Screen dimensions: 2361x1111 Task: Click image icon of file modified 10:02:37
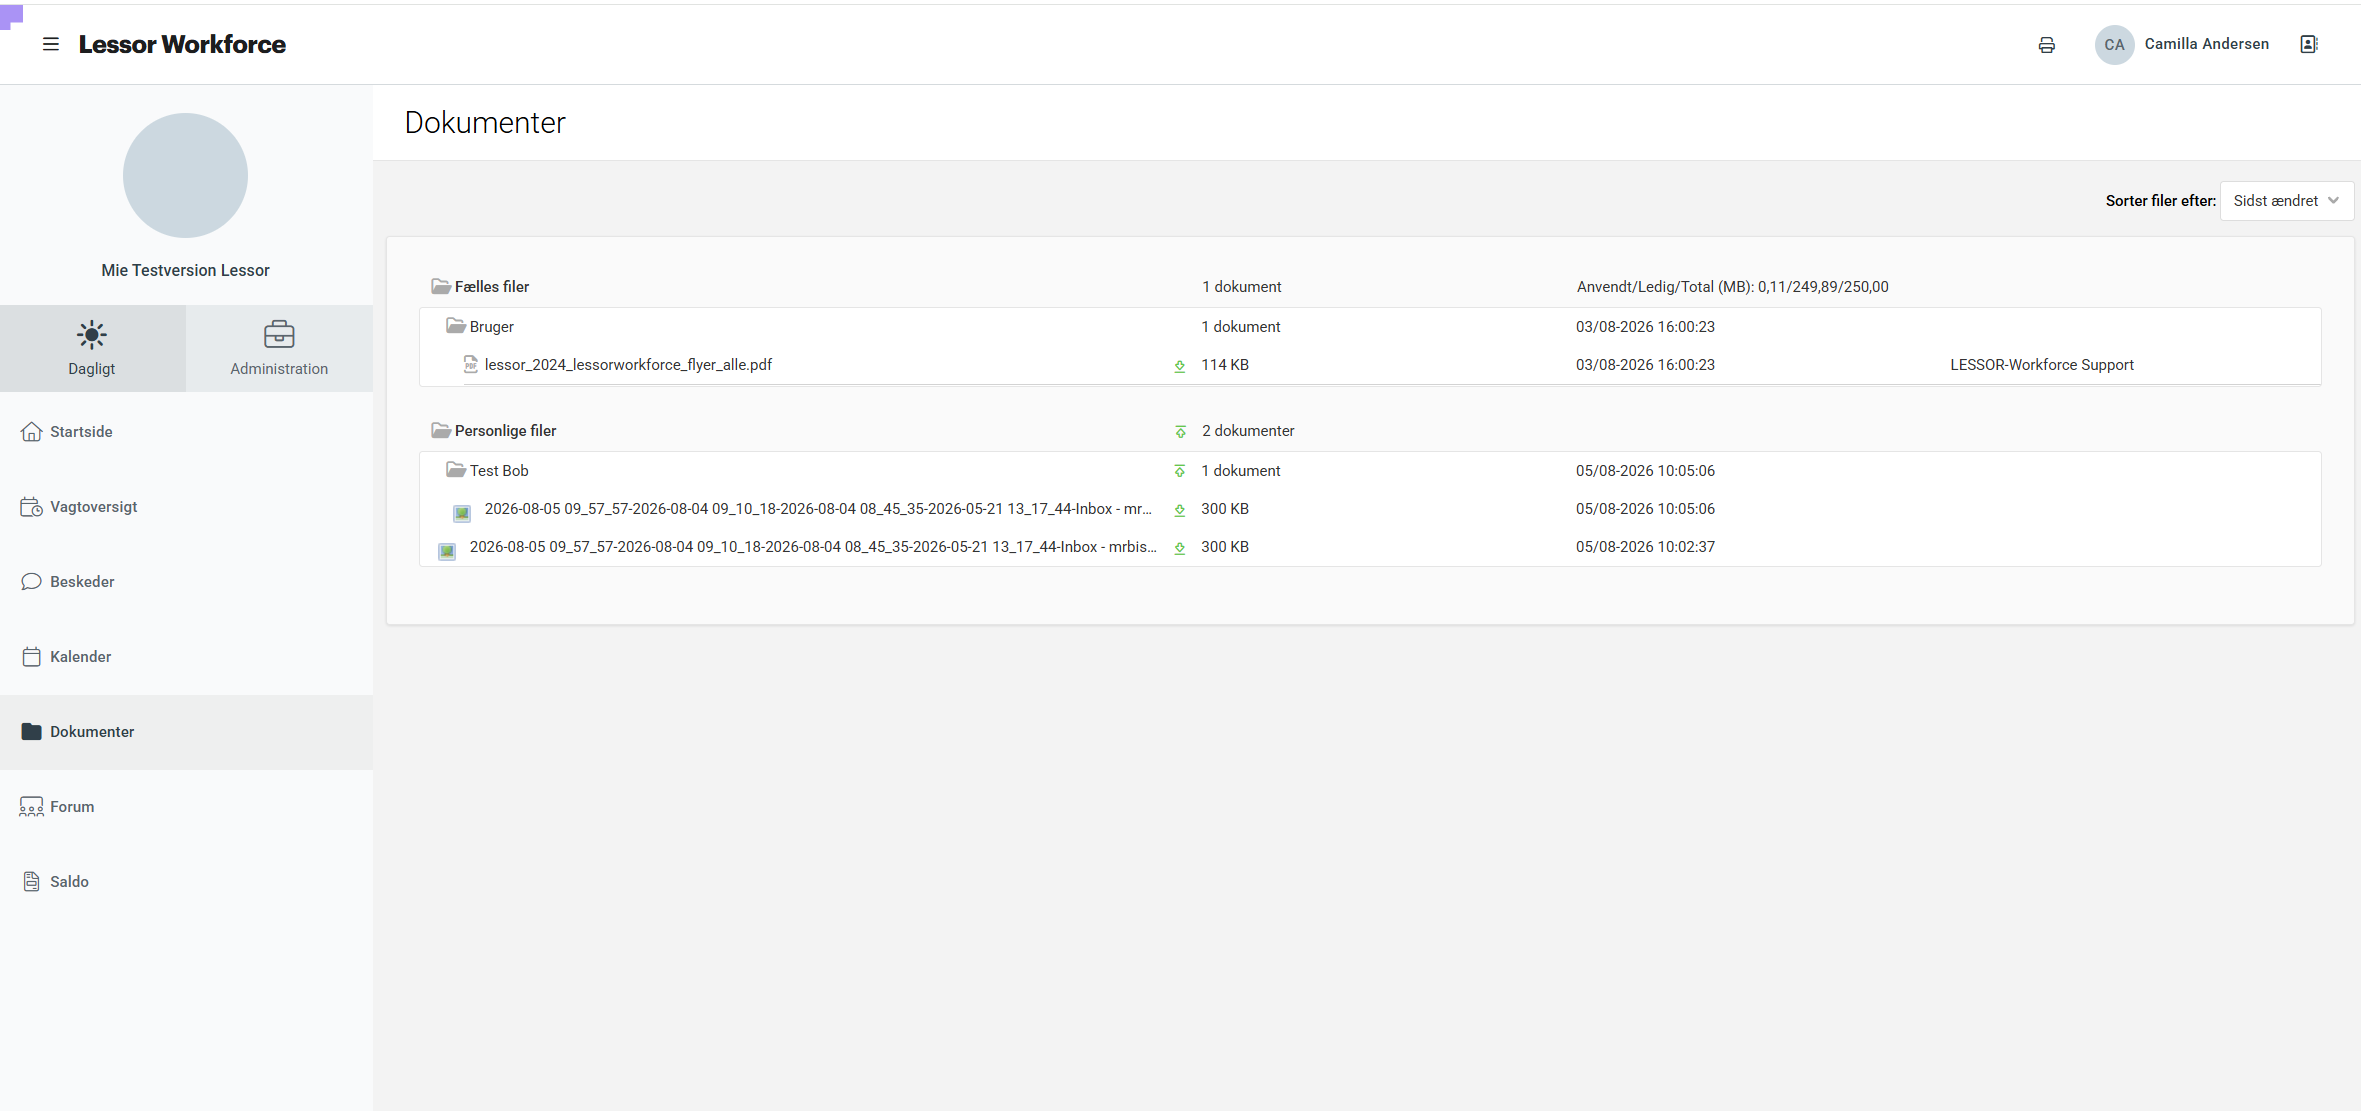447,551
